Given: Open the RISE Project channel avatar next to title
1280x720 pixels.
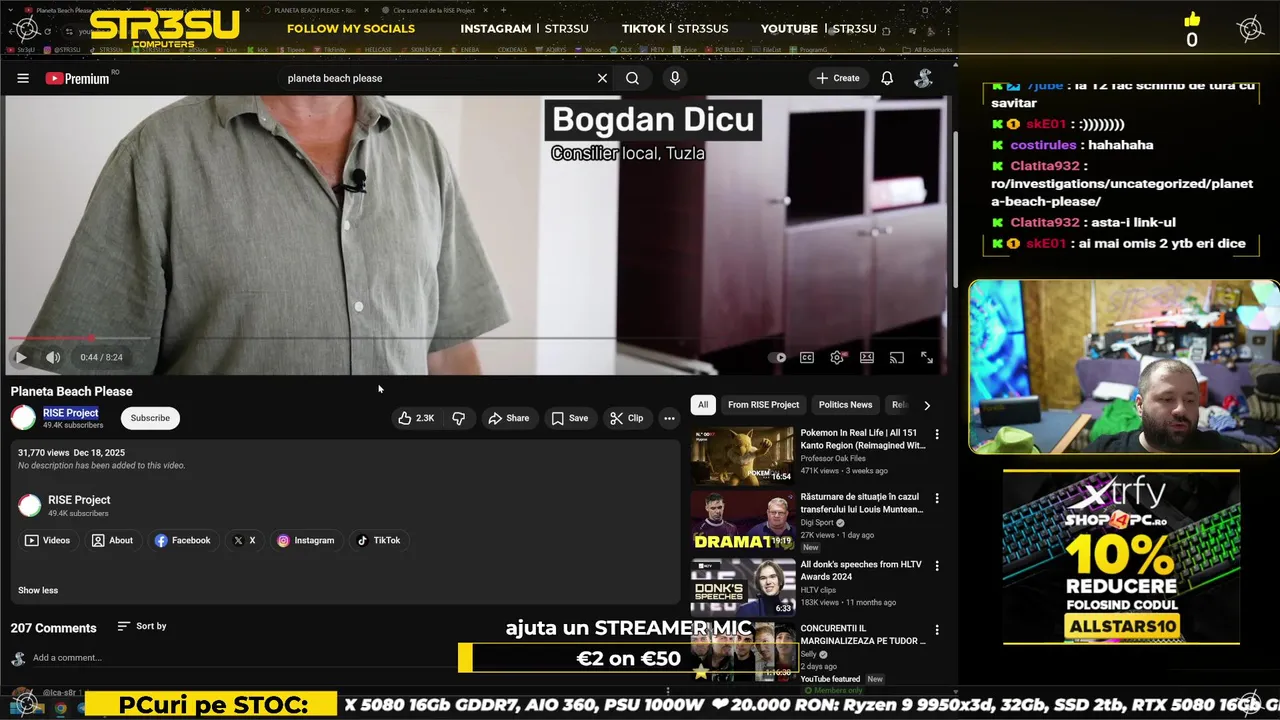Looking at the screenshot, I should pos(23,418).
